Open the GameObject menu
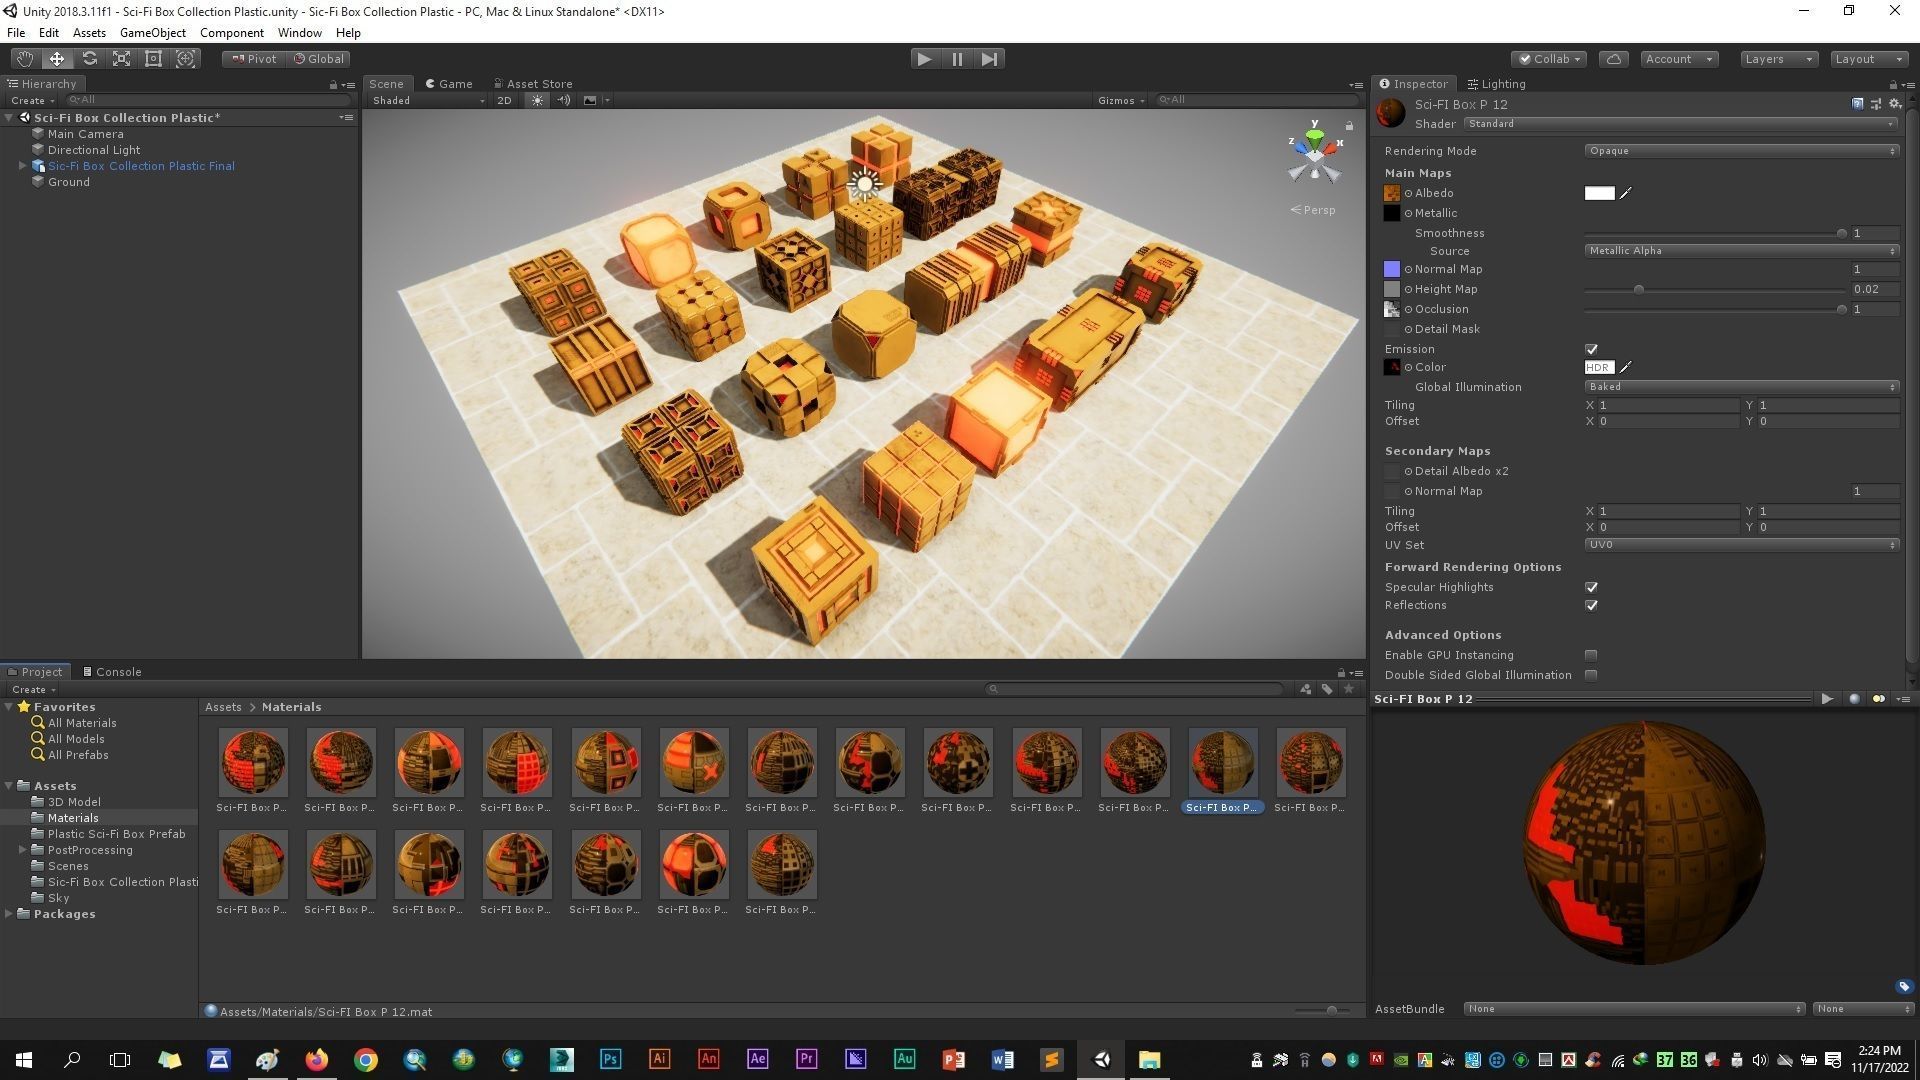Image resolution: width=1920 pixels, height=1080 pixels. tap(152, 33)
